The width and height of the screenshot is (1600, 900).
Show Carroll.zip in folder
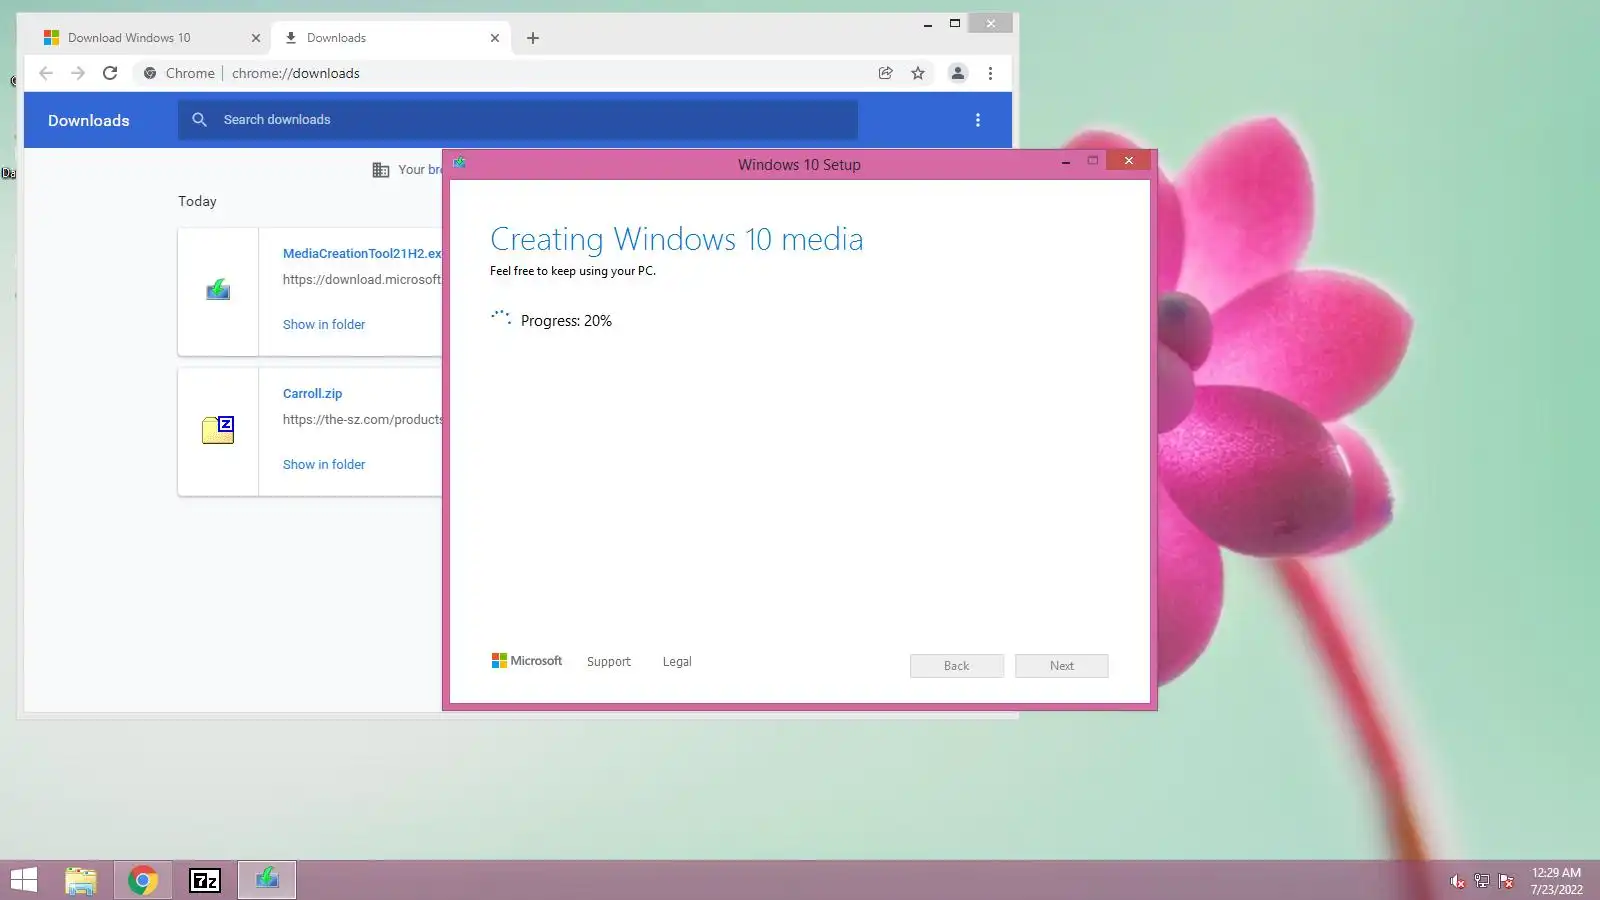pos(324,465)
